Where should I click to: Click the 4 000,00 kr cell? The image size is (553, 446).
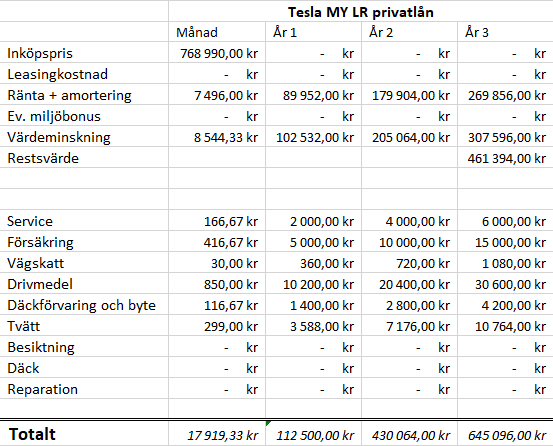409,221
